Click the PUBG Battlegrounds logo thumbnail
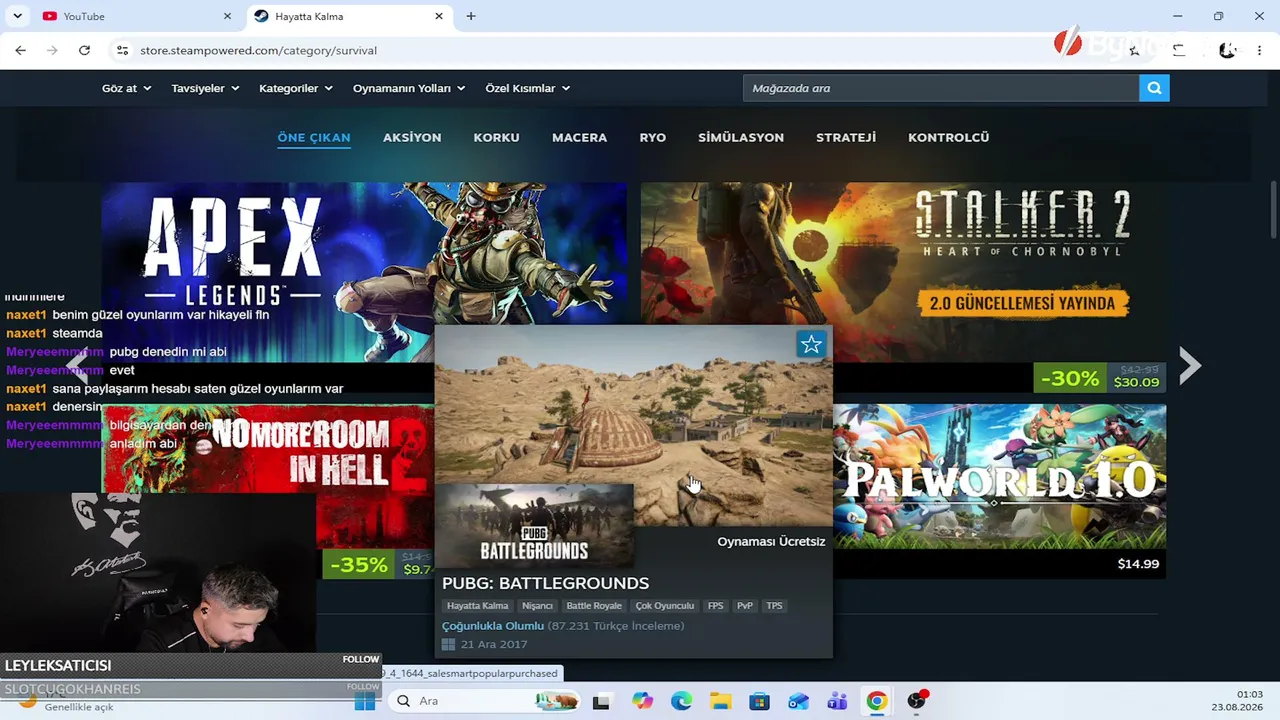This screenshot has width=1280, height=720. 534,526
